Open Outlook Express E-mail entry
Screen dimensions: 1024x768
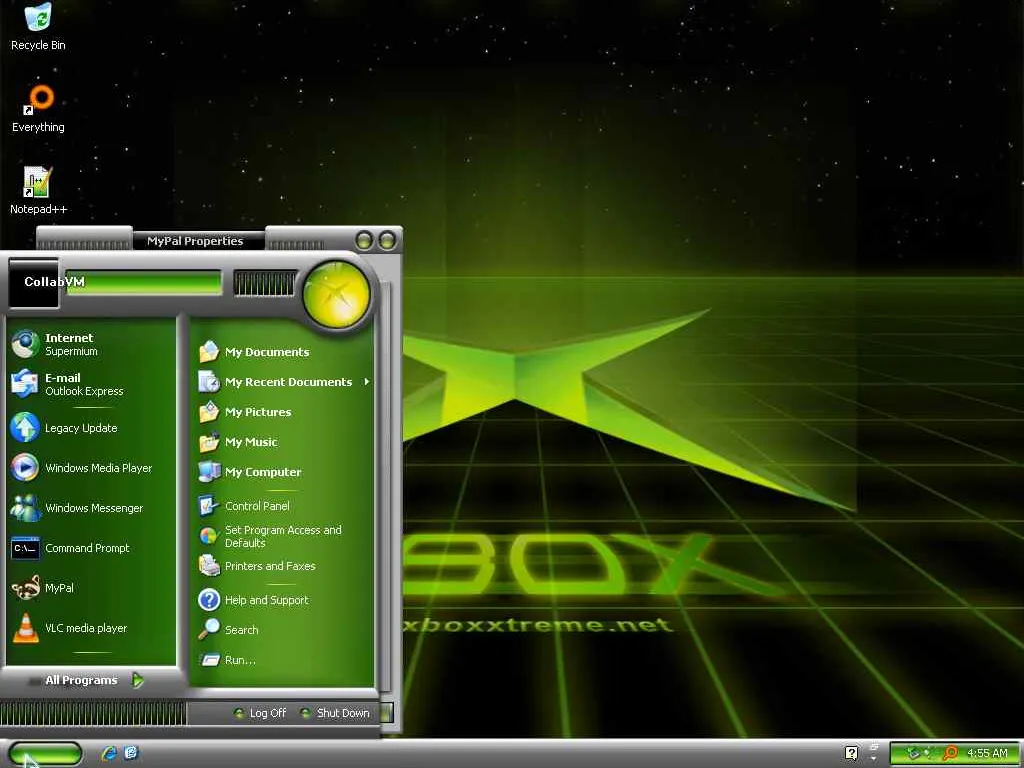(91, 384)
